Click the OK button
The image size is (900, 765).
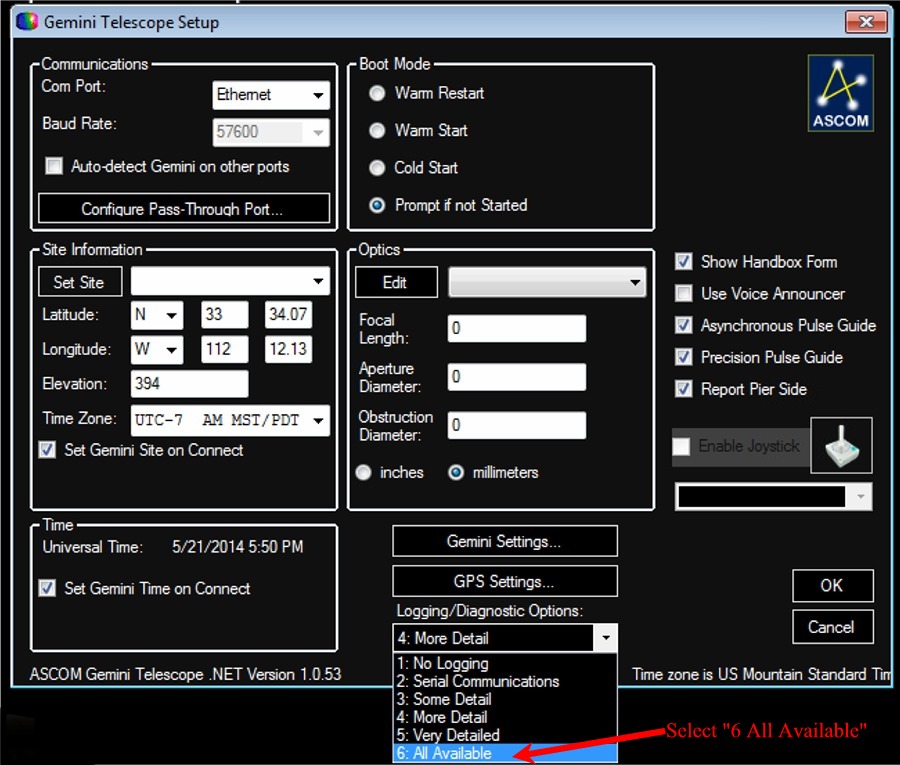(833, 585)
